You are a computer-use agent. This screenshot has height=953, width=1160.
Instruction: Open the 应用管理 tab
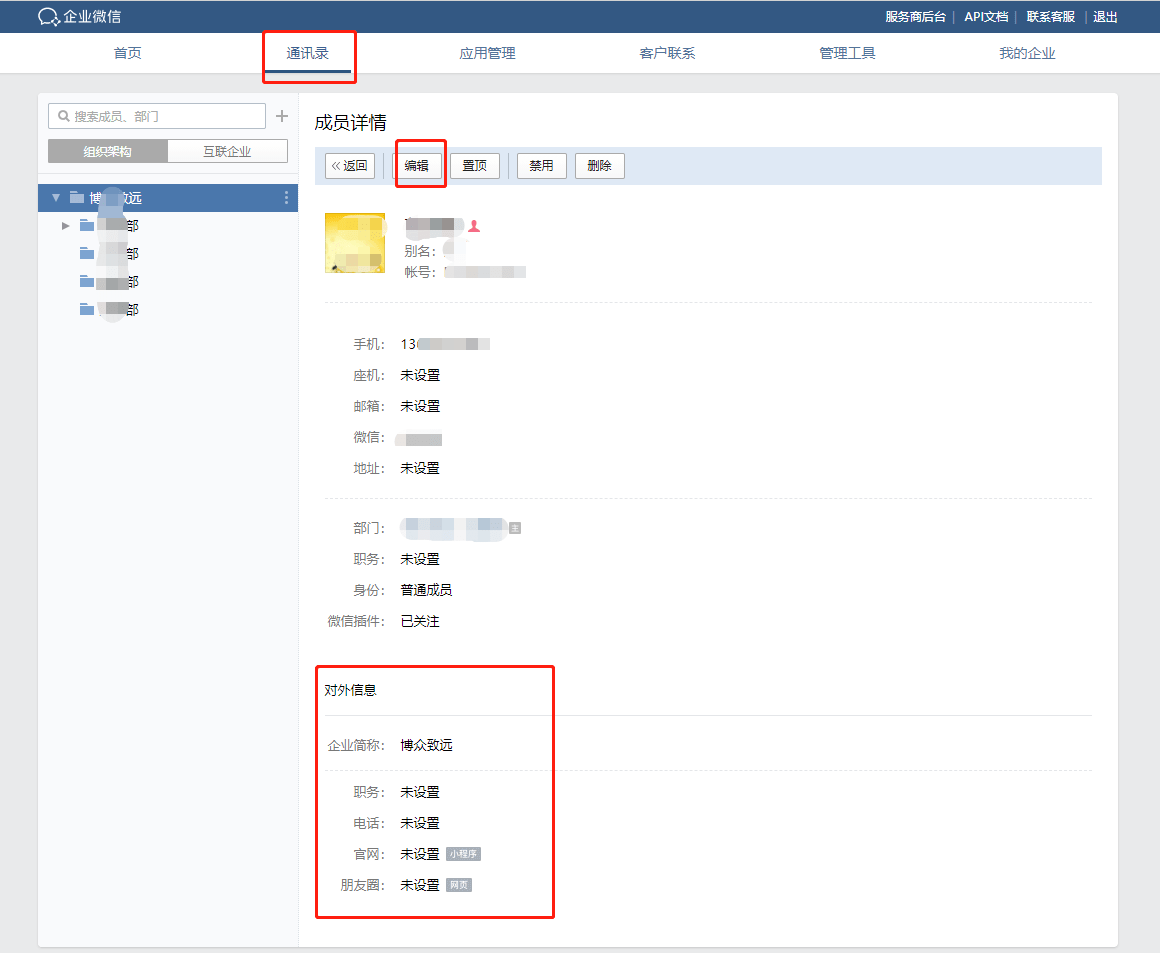(487, 53)
